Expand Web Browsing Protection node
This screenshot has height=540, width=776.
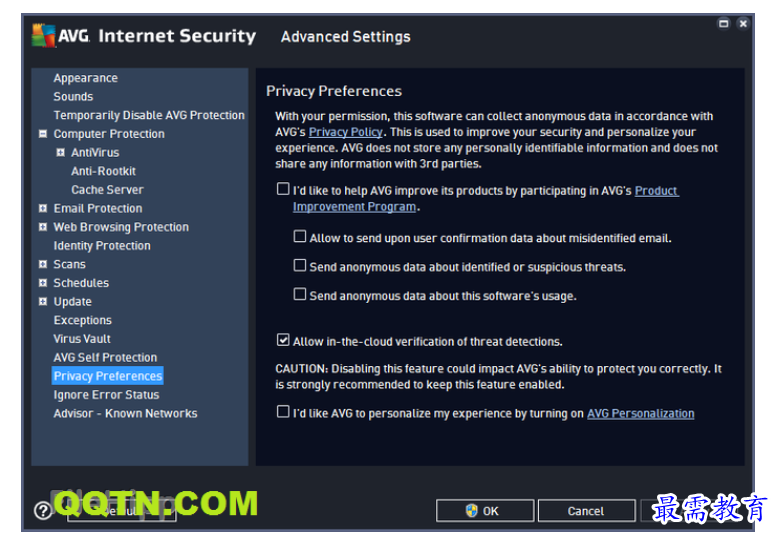point(43,227)
